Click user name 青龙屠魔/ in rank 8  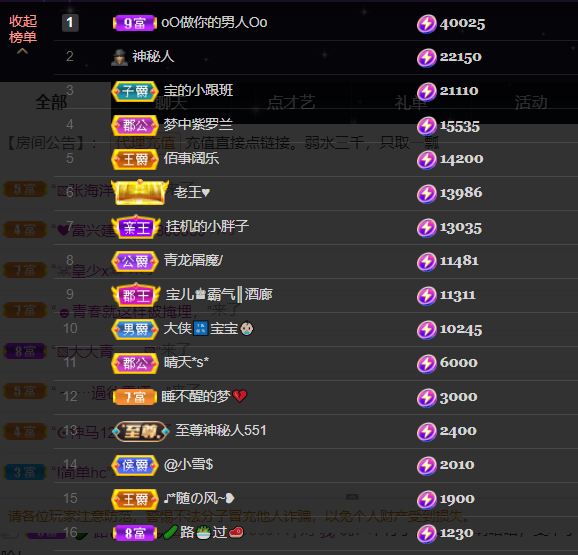pos(193,261)
